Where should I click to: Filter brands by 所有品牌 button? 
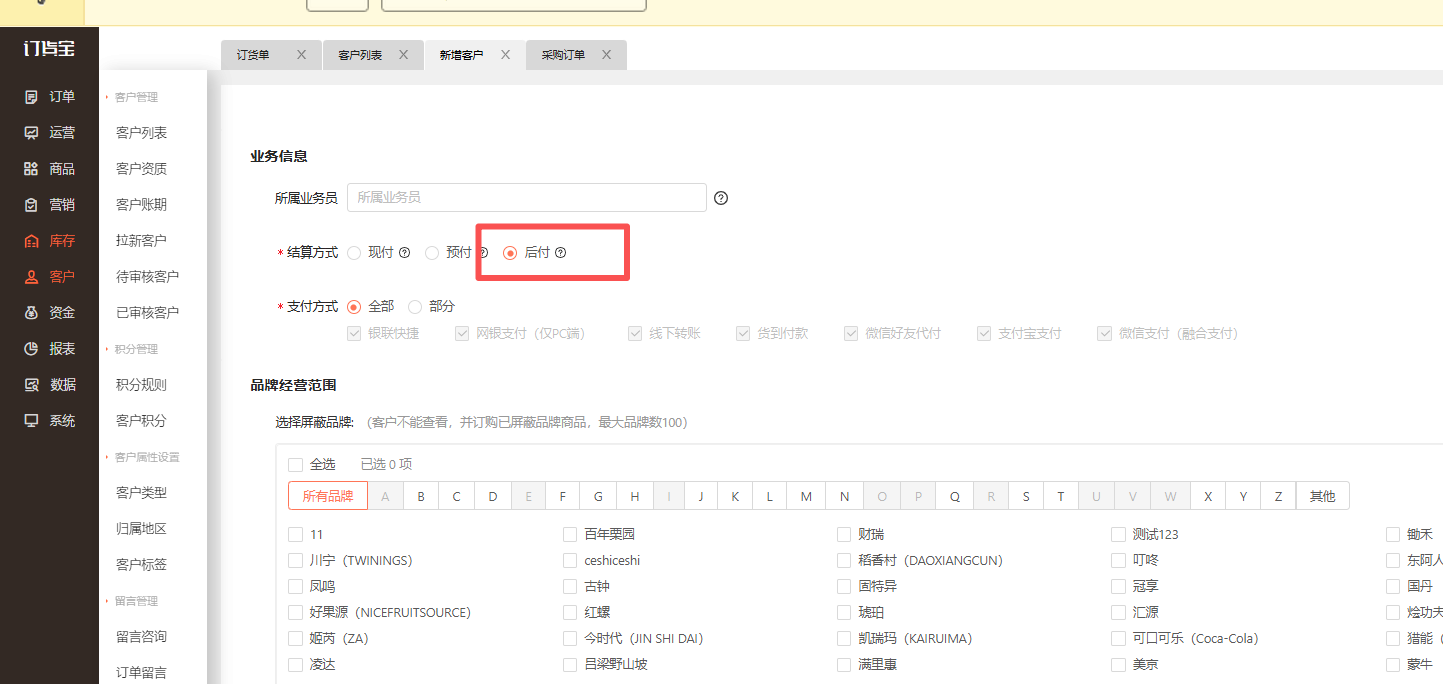pyautogui.click(x=328, y=496)
